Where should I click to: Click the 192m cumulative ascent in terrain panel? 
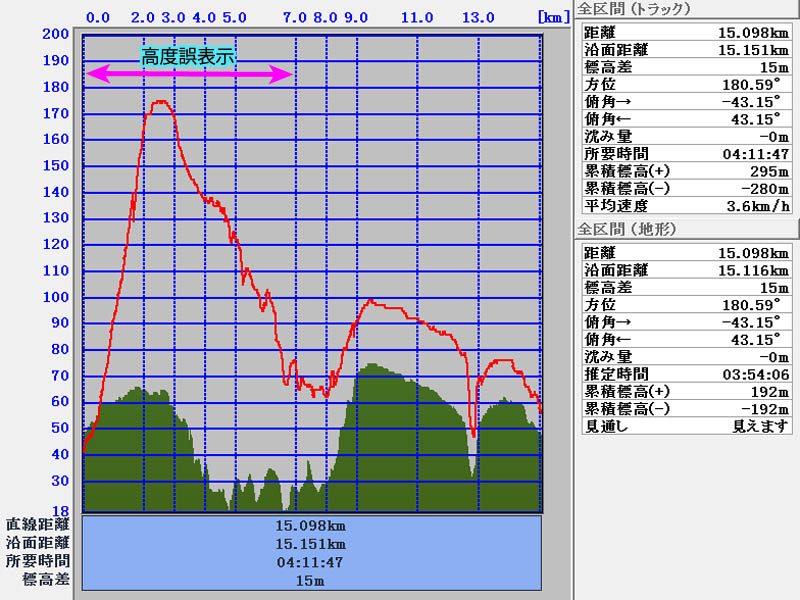pos(770,391)
